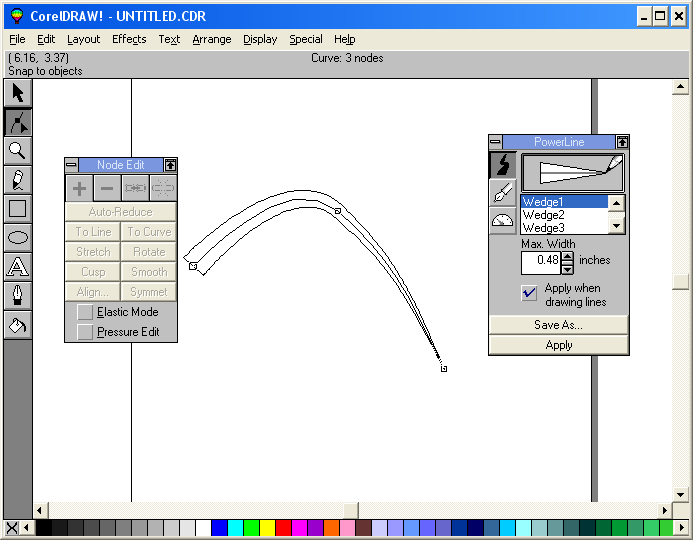The width and height of the screenshot is (693, 540).
Task: Click the PowerLine Apply button
Action: click(x=559, y=345)
